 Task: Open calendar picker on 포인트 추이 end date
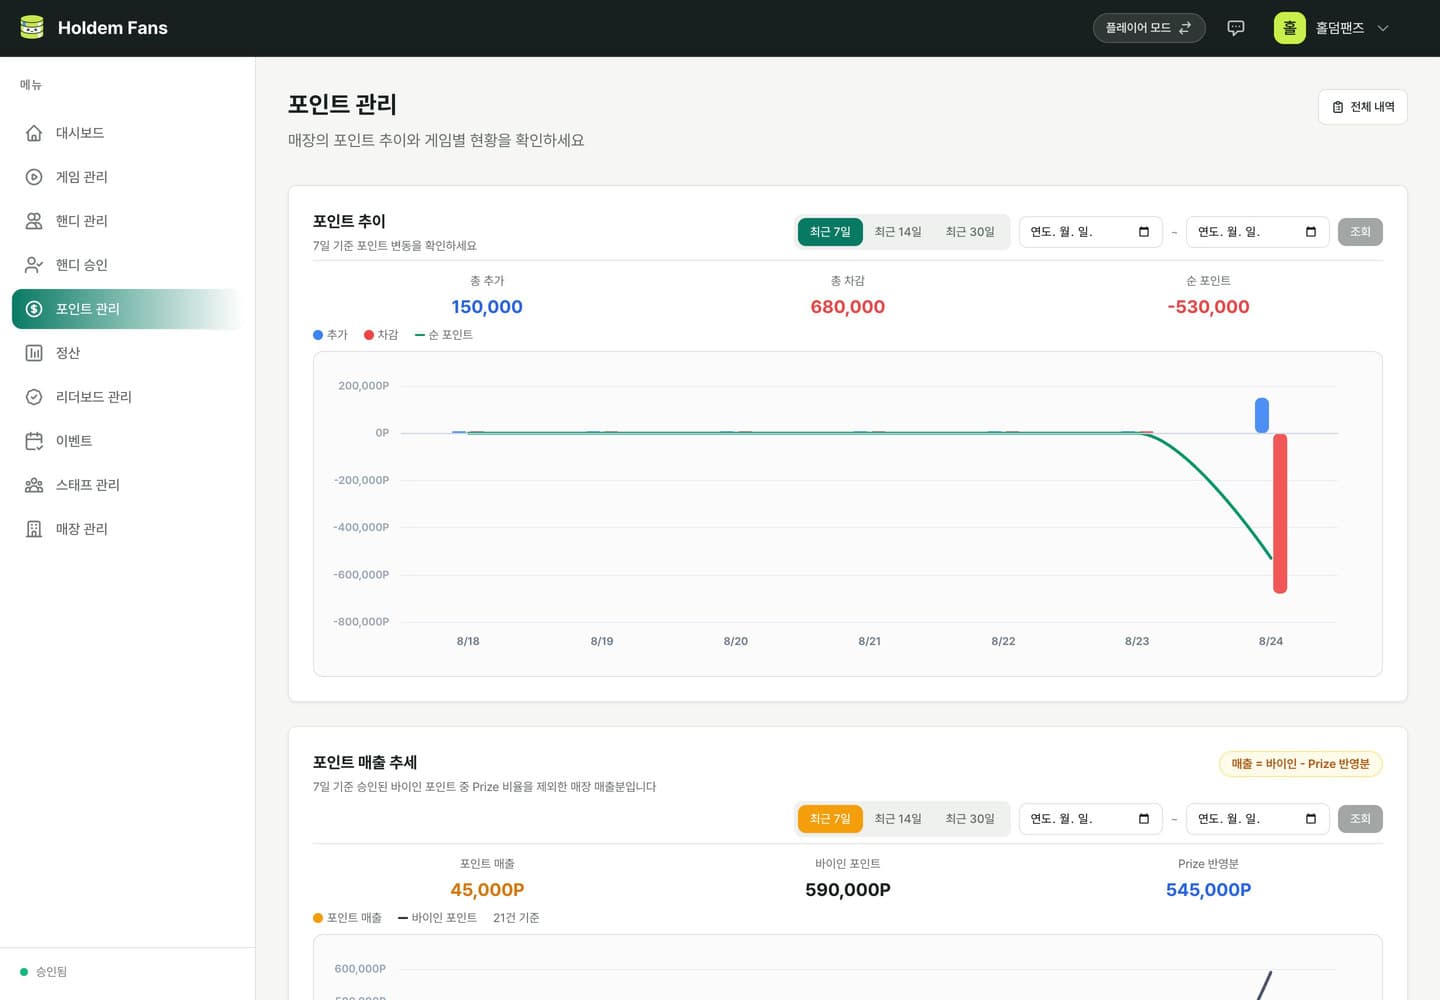point(1311,232)
